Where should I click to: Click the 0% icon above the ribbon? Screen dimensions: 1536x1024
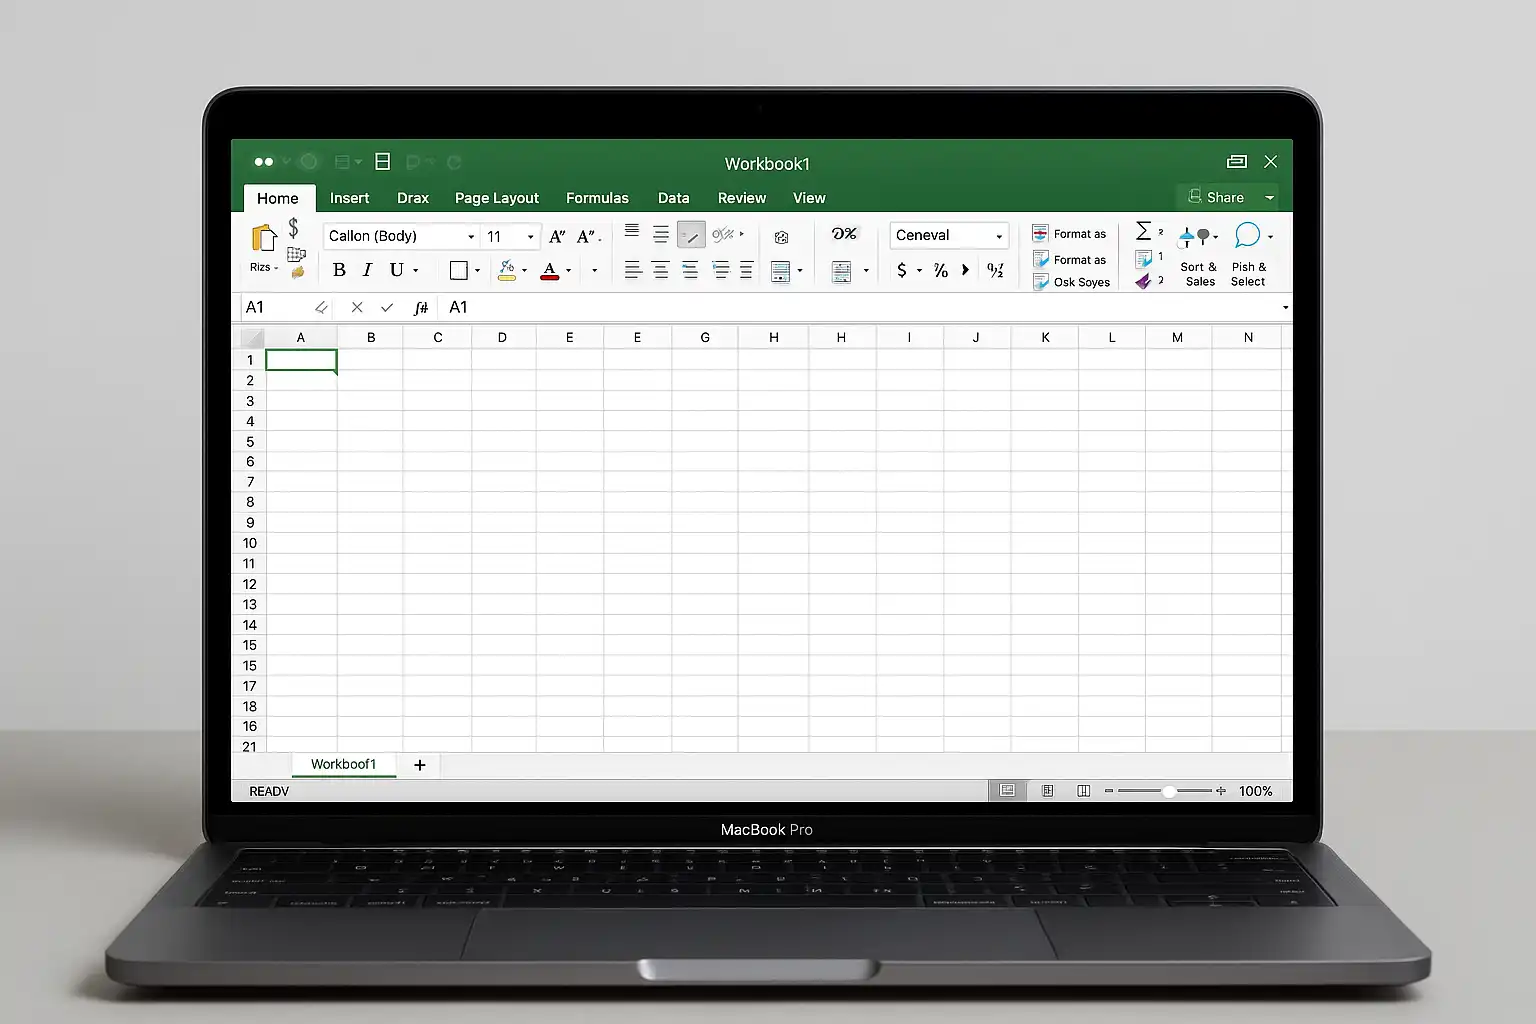point(844,234)
